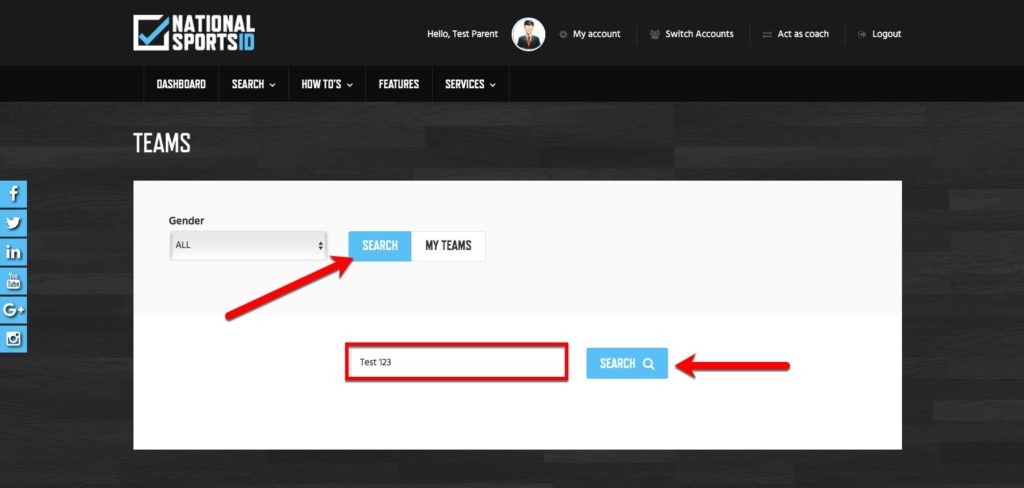Screen dimensions: 1024x488
Task: Click the National Sports ID logo
Action: click(x=194, y=33)
